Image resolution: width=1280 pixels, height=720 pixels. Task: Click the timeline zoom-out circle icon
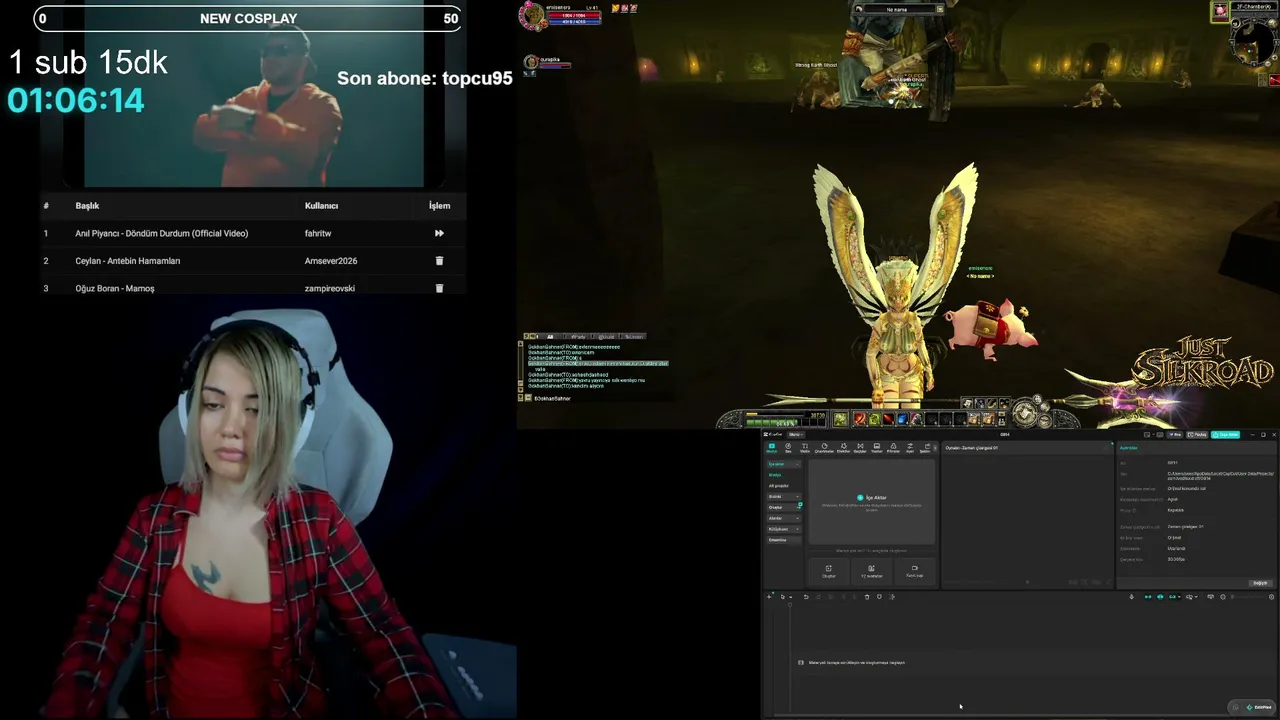1223,597
